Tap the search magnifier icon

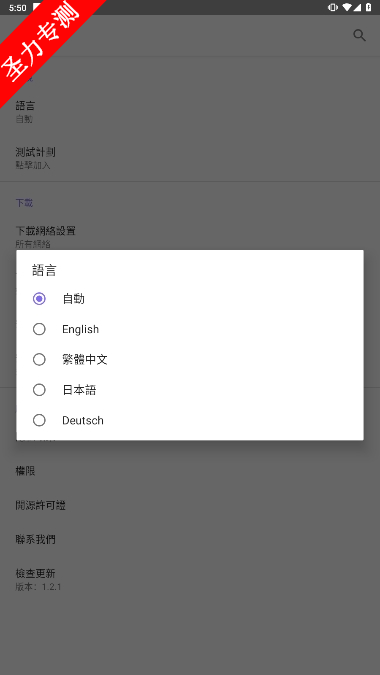(x=359, y=35)
